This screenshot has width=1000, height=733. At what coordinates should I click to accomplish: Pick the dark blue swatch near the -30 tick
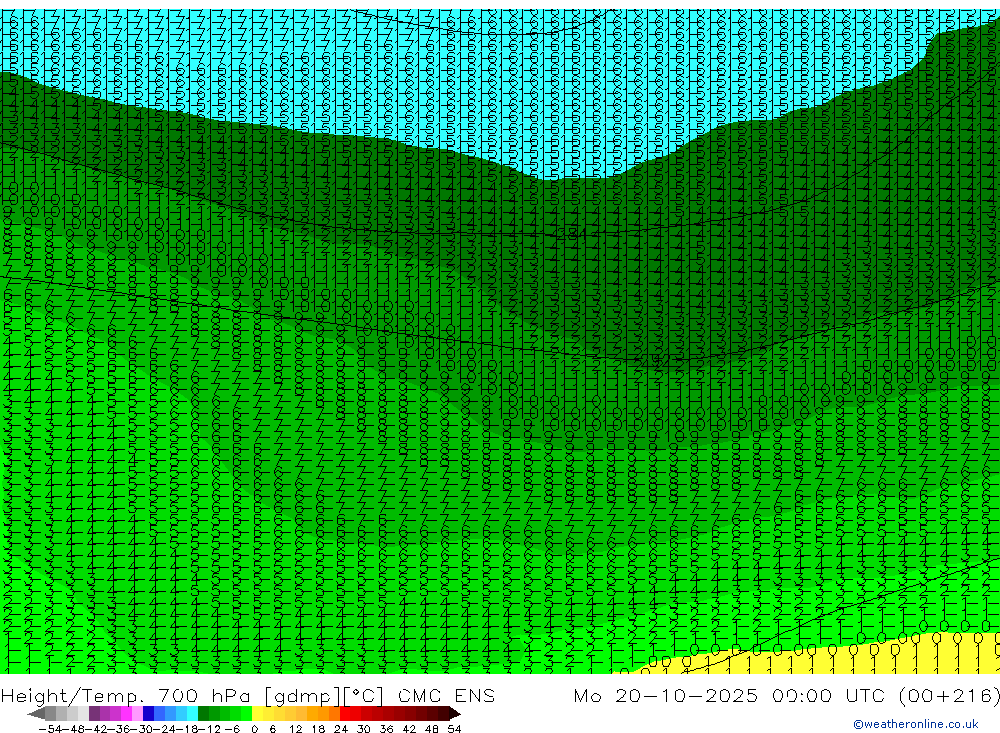(x=148, y=713)
